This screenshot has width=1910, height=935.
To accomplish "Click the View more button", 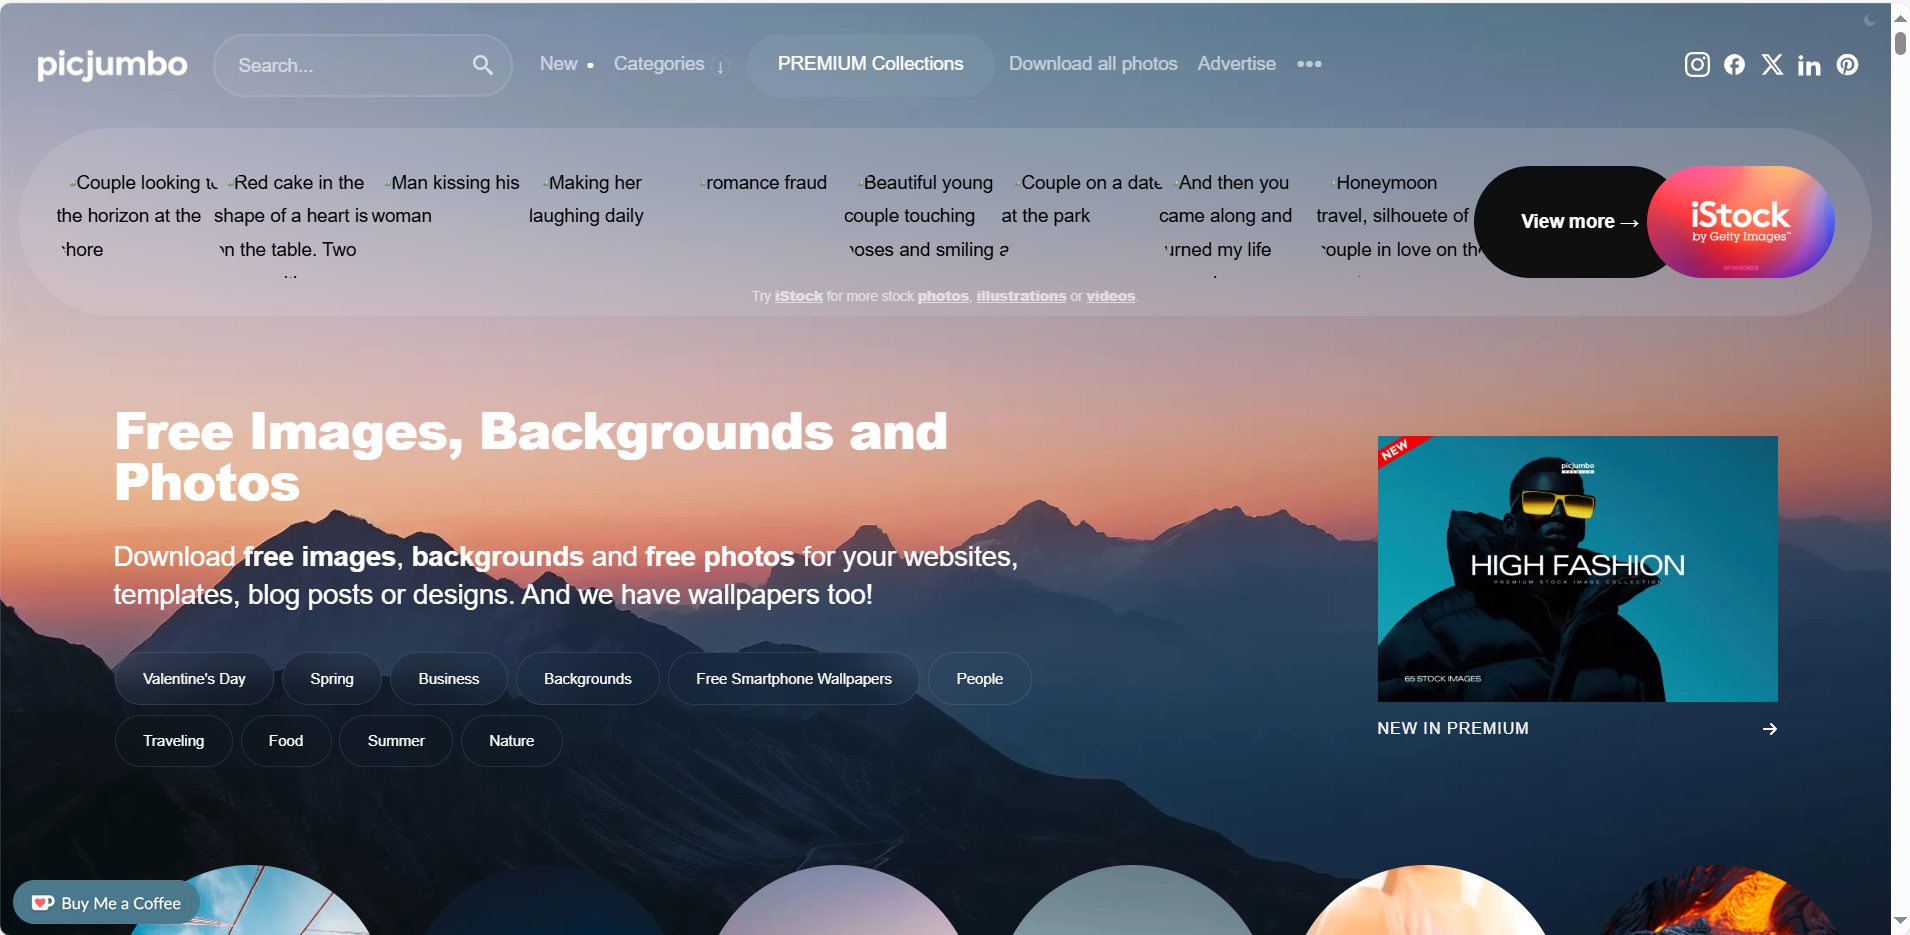I will click(1579, 222).
